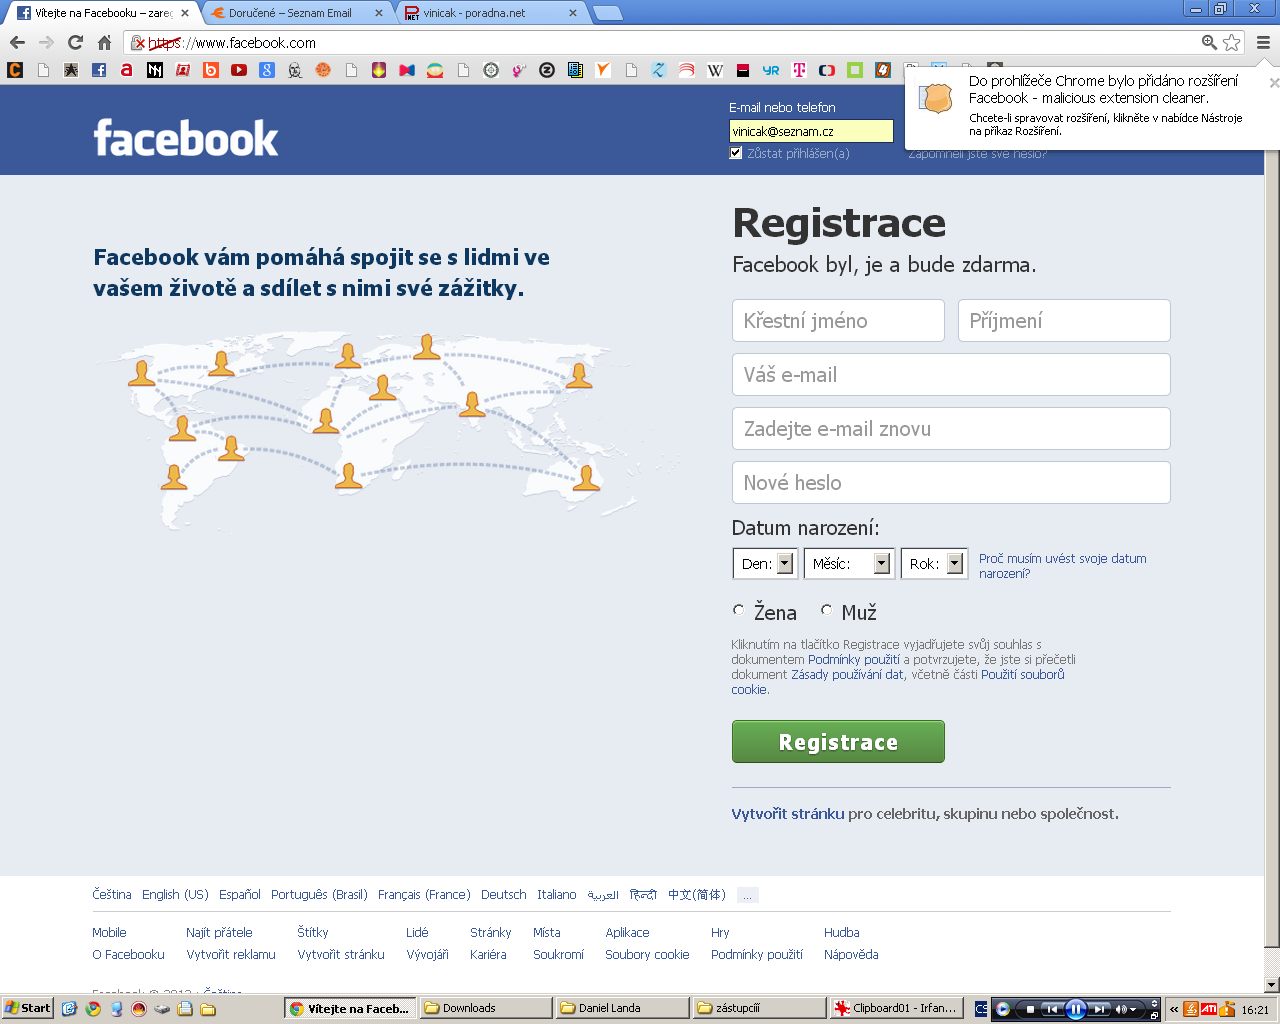
Task: Click the green 'Registrace' button
Action: click(x=838, y=742)
